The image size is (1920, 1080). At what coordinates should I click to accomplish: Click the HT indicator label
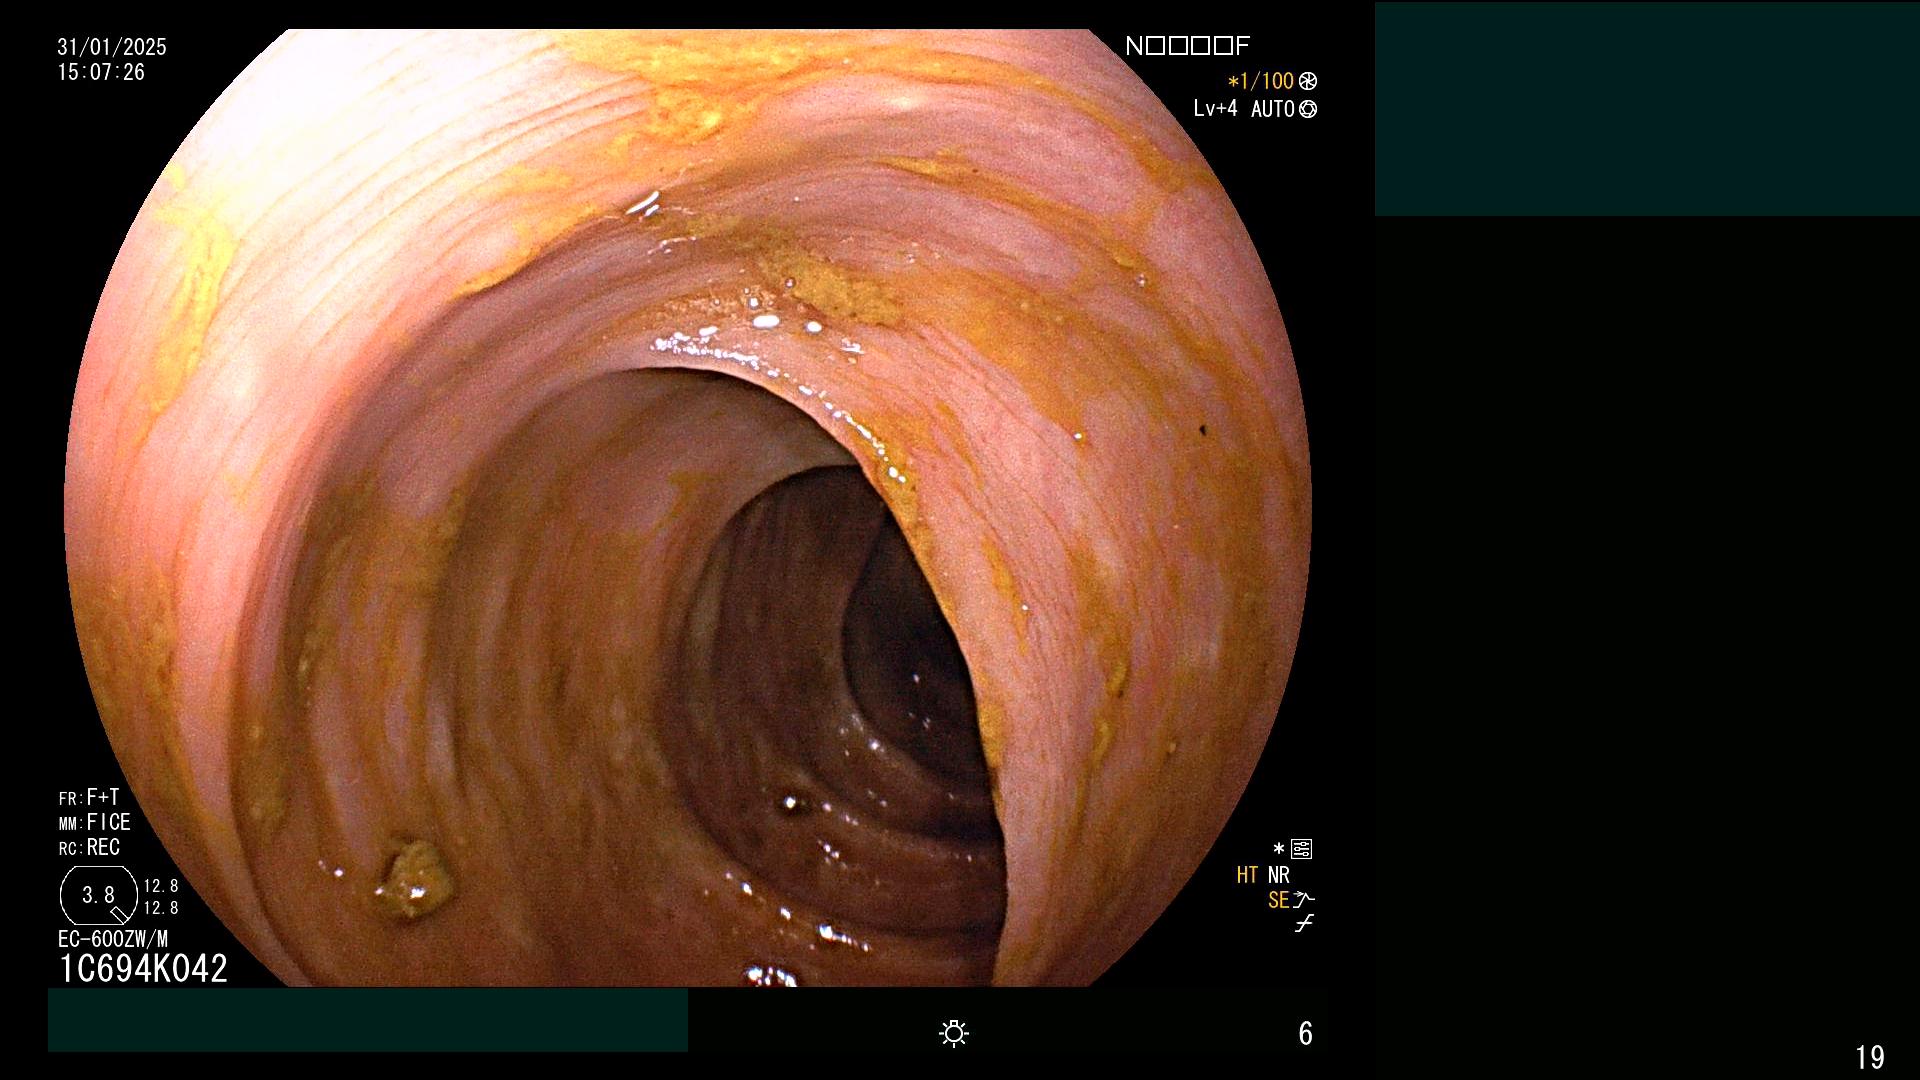point(1247,875)
